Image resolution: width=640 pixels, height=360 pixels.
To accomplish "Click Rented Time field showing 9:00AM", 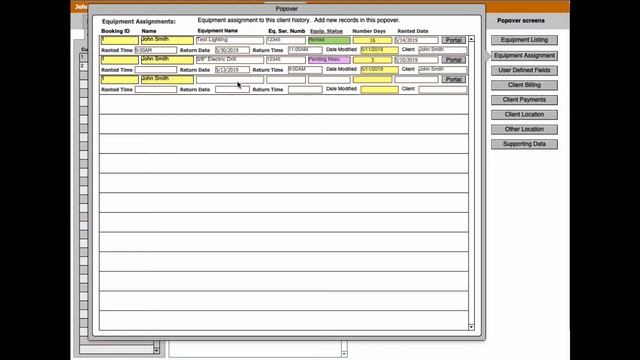I will coord(156,50).
